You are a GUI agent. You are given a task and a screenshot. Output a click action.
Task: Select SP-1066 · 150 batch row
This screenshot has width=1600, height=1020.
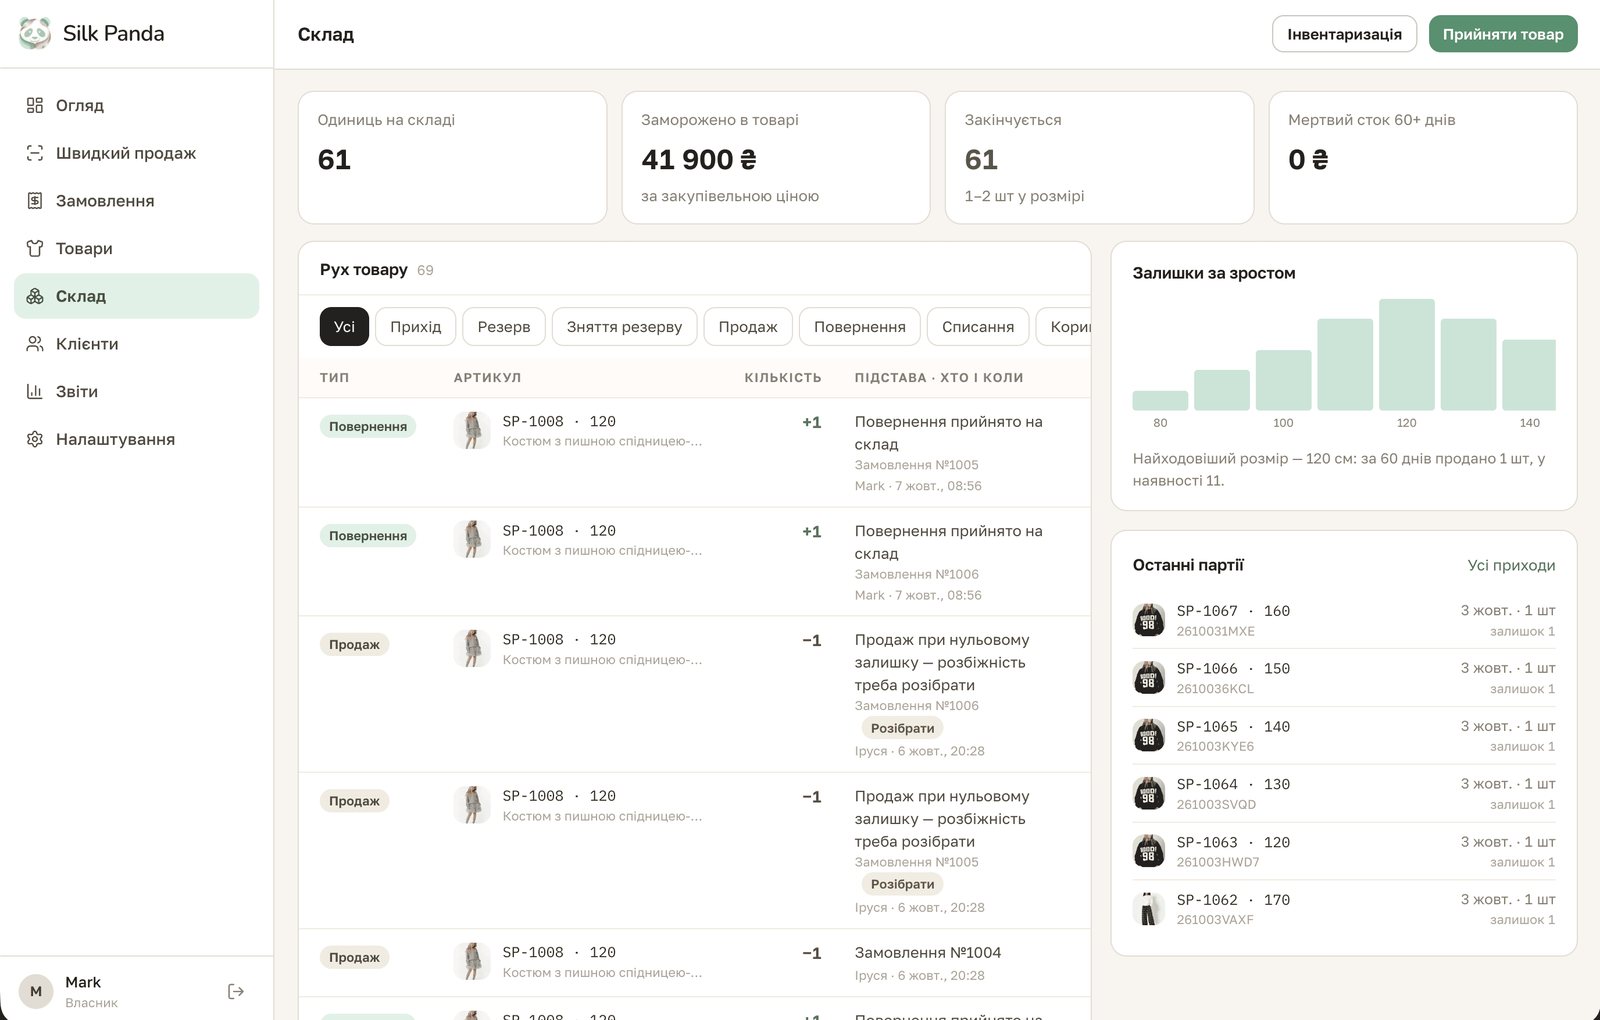pyautogui.click(x=1344, y=678)
